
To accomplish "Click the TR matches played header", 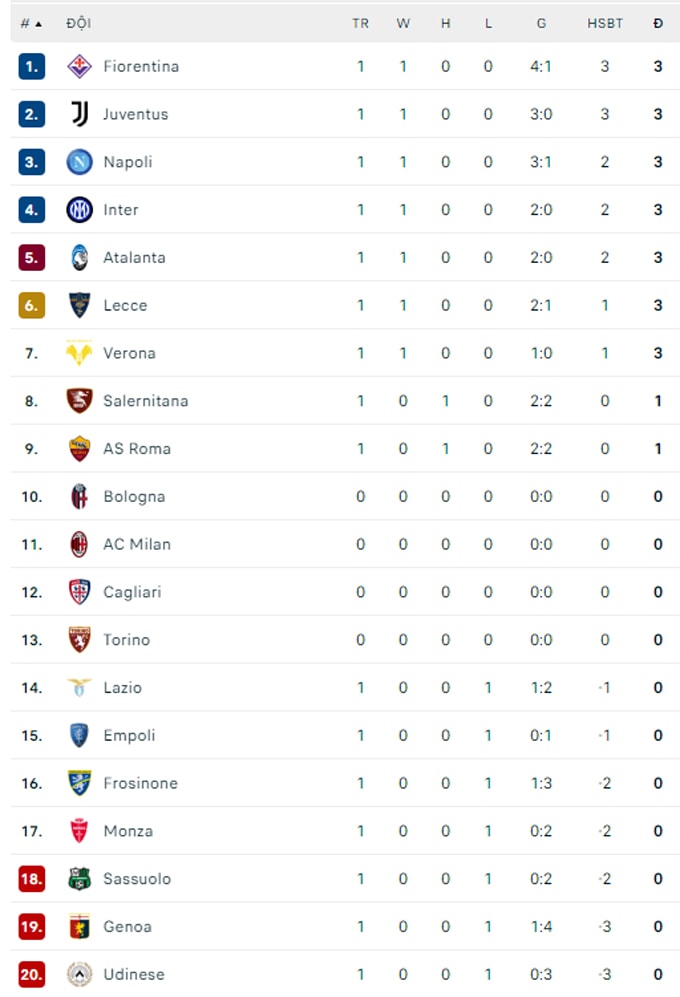I will coord(360,24).
